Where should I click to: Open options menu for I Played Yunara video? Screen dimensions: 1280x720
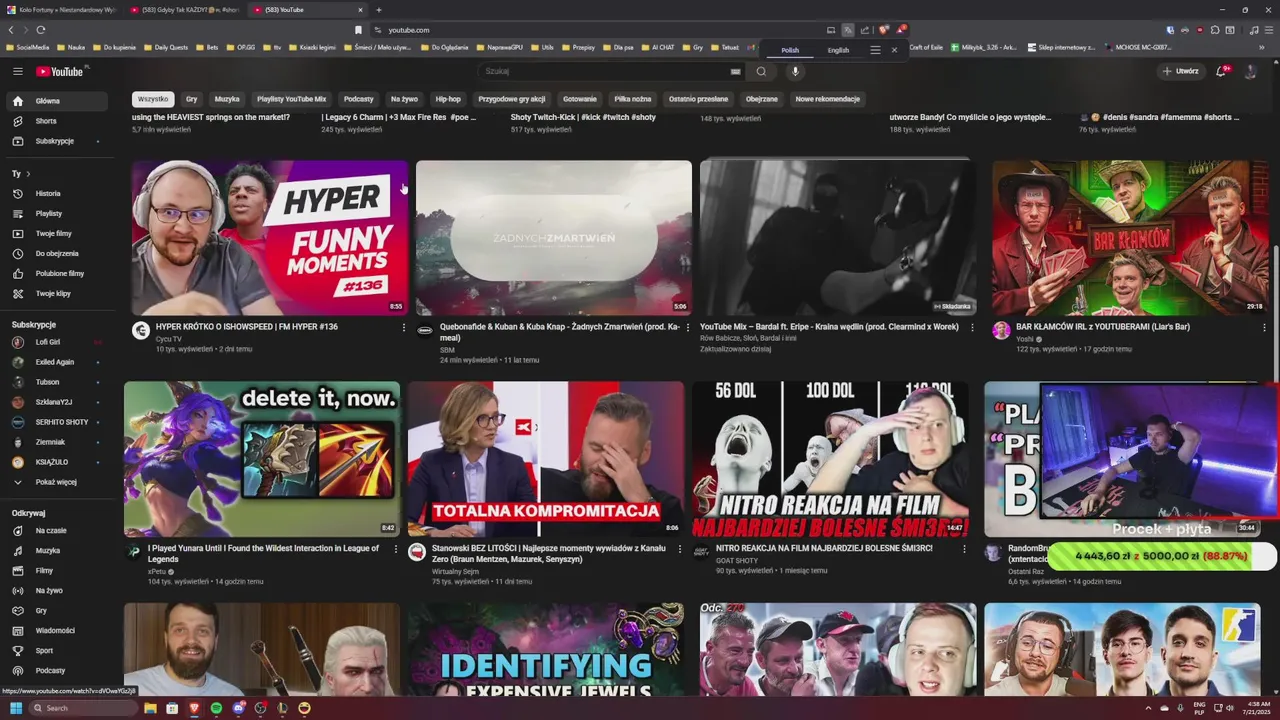tap(396, 549)
